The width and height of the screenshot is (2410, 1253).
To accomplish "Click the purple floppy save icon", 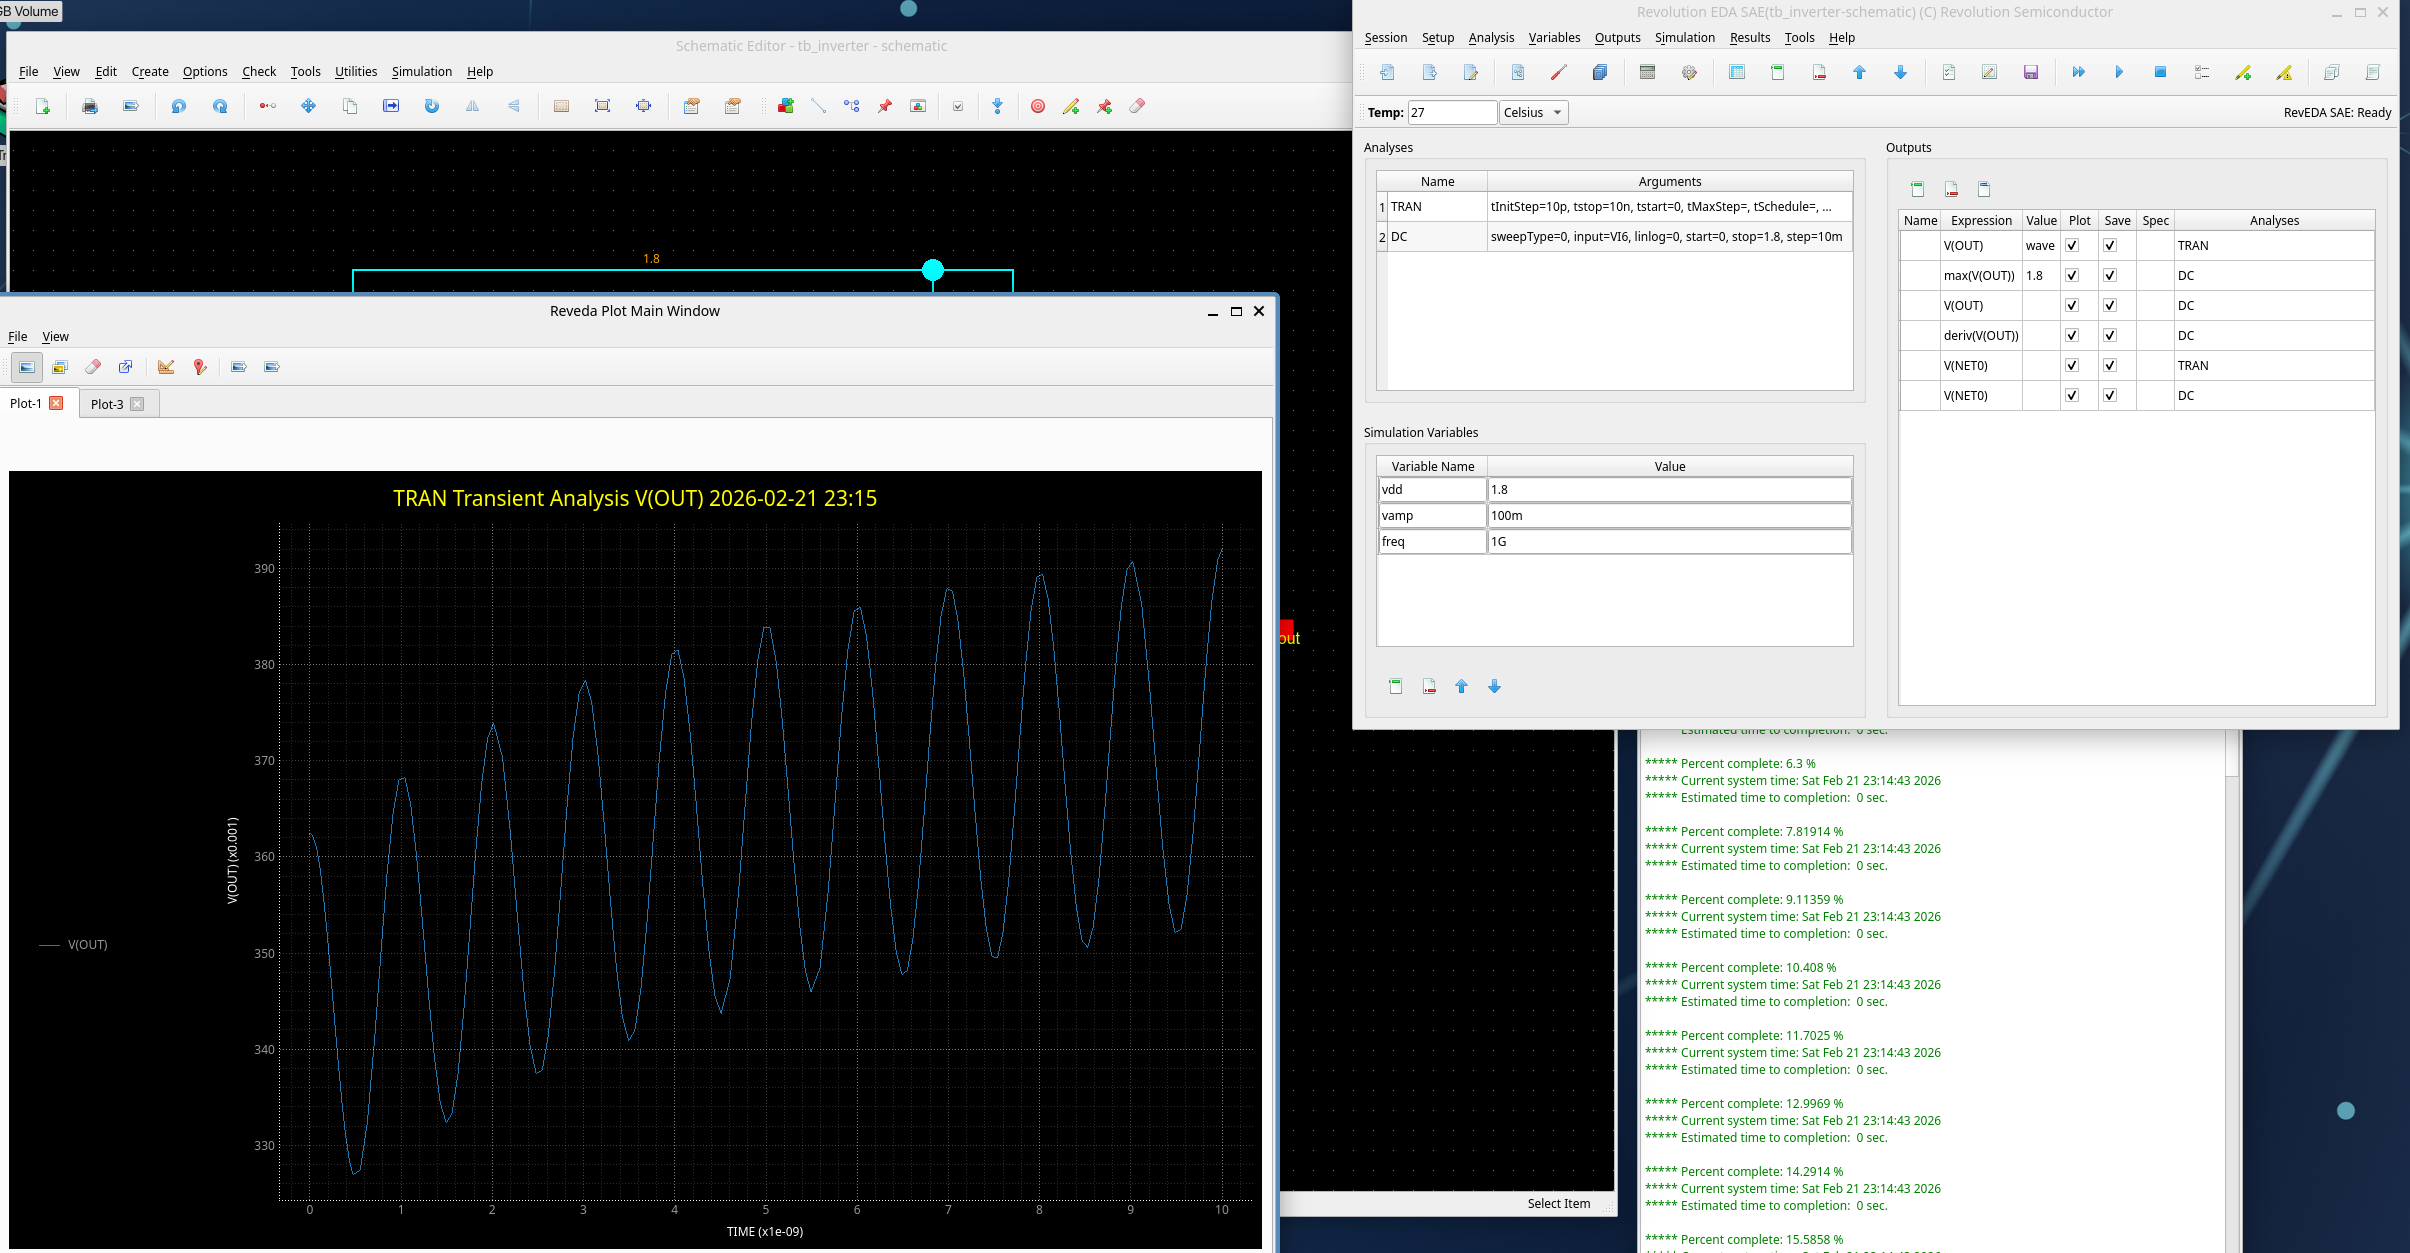I will [x=2030, y=72].
